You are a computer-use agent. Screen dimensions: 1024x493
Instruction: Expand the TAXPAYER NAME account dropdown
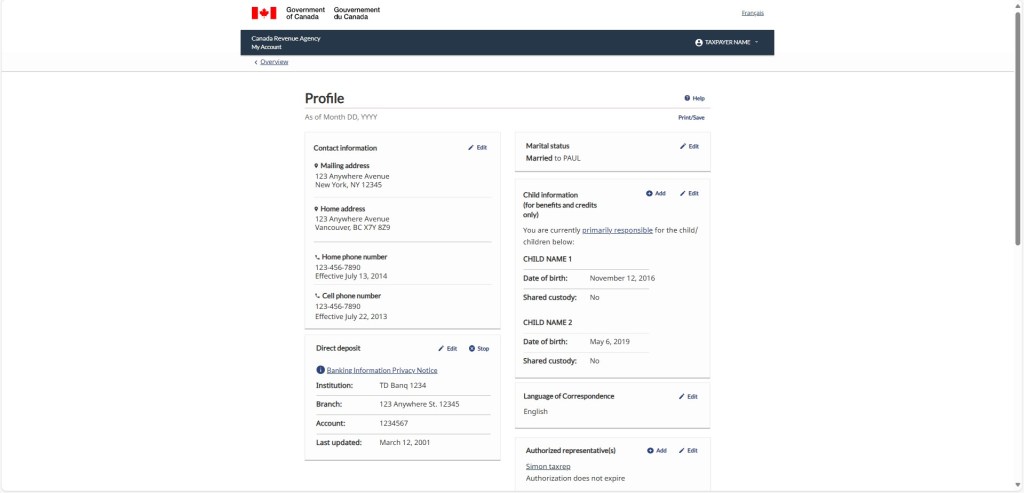click(x=727, y=42)
